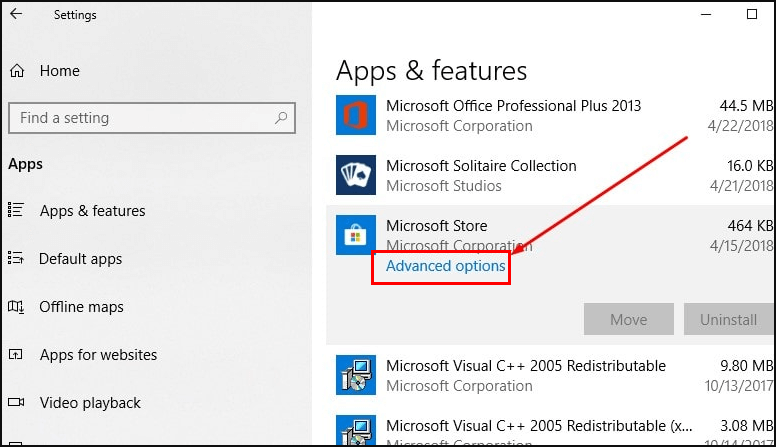The width and height of the screenshot is (776, 447).
Task: Click the Apps for websites icon
Action: 16,354
